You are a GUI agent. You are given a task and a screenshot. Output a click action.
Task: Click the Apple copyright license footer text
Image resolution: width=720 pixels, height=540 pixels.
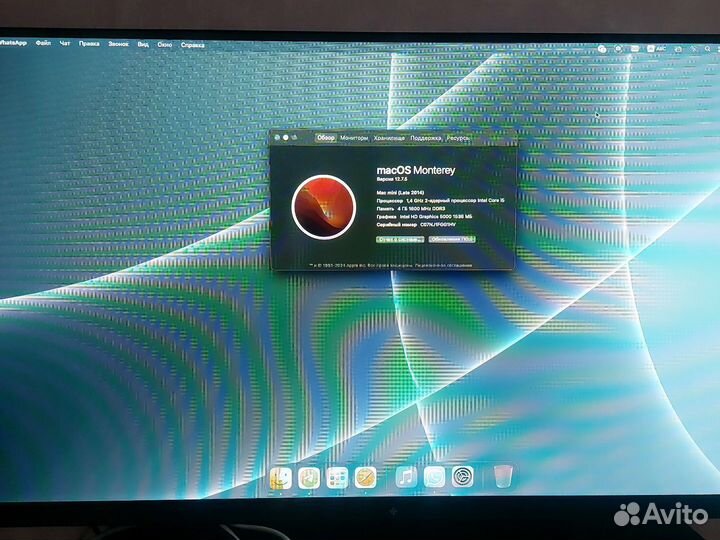tap(391, 265)
